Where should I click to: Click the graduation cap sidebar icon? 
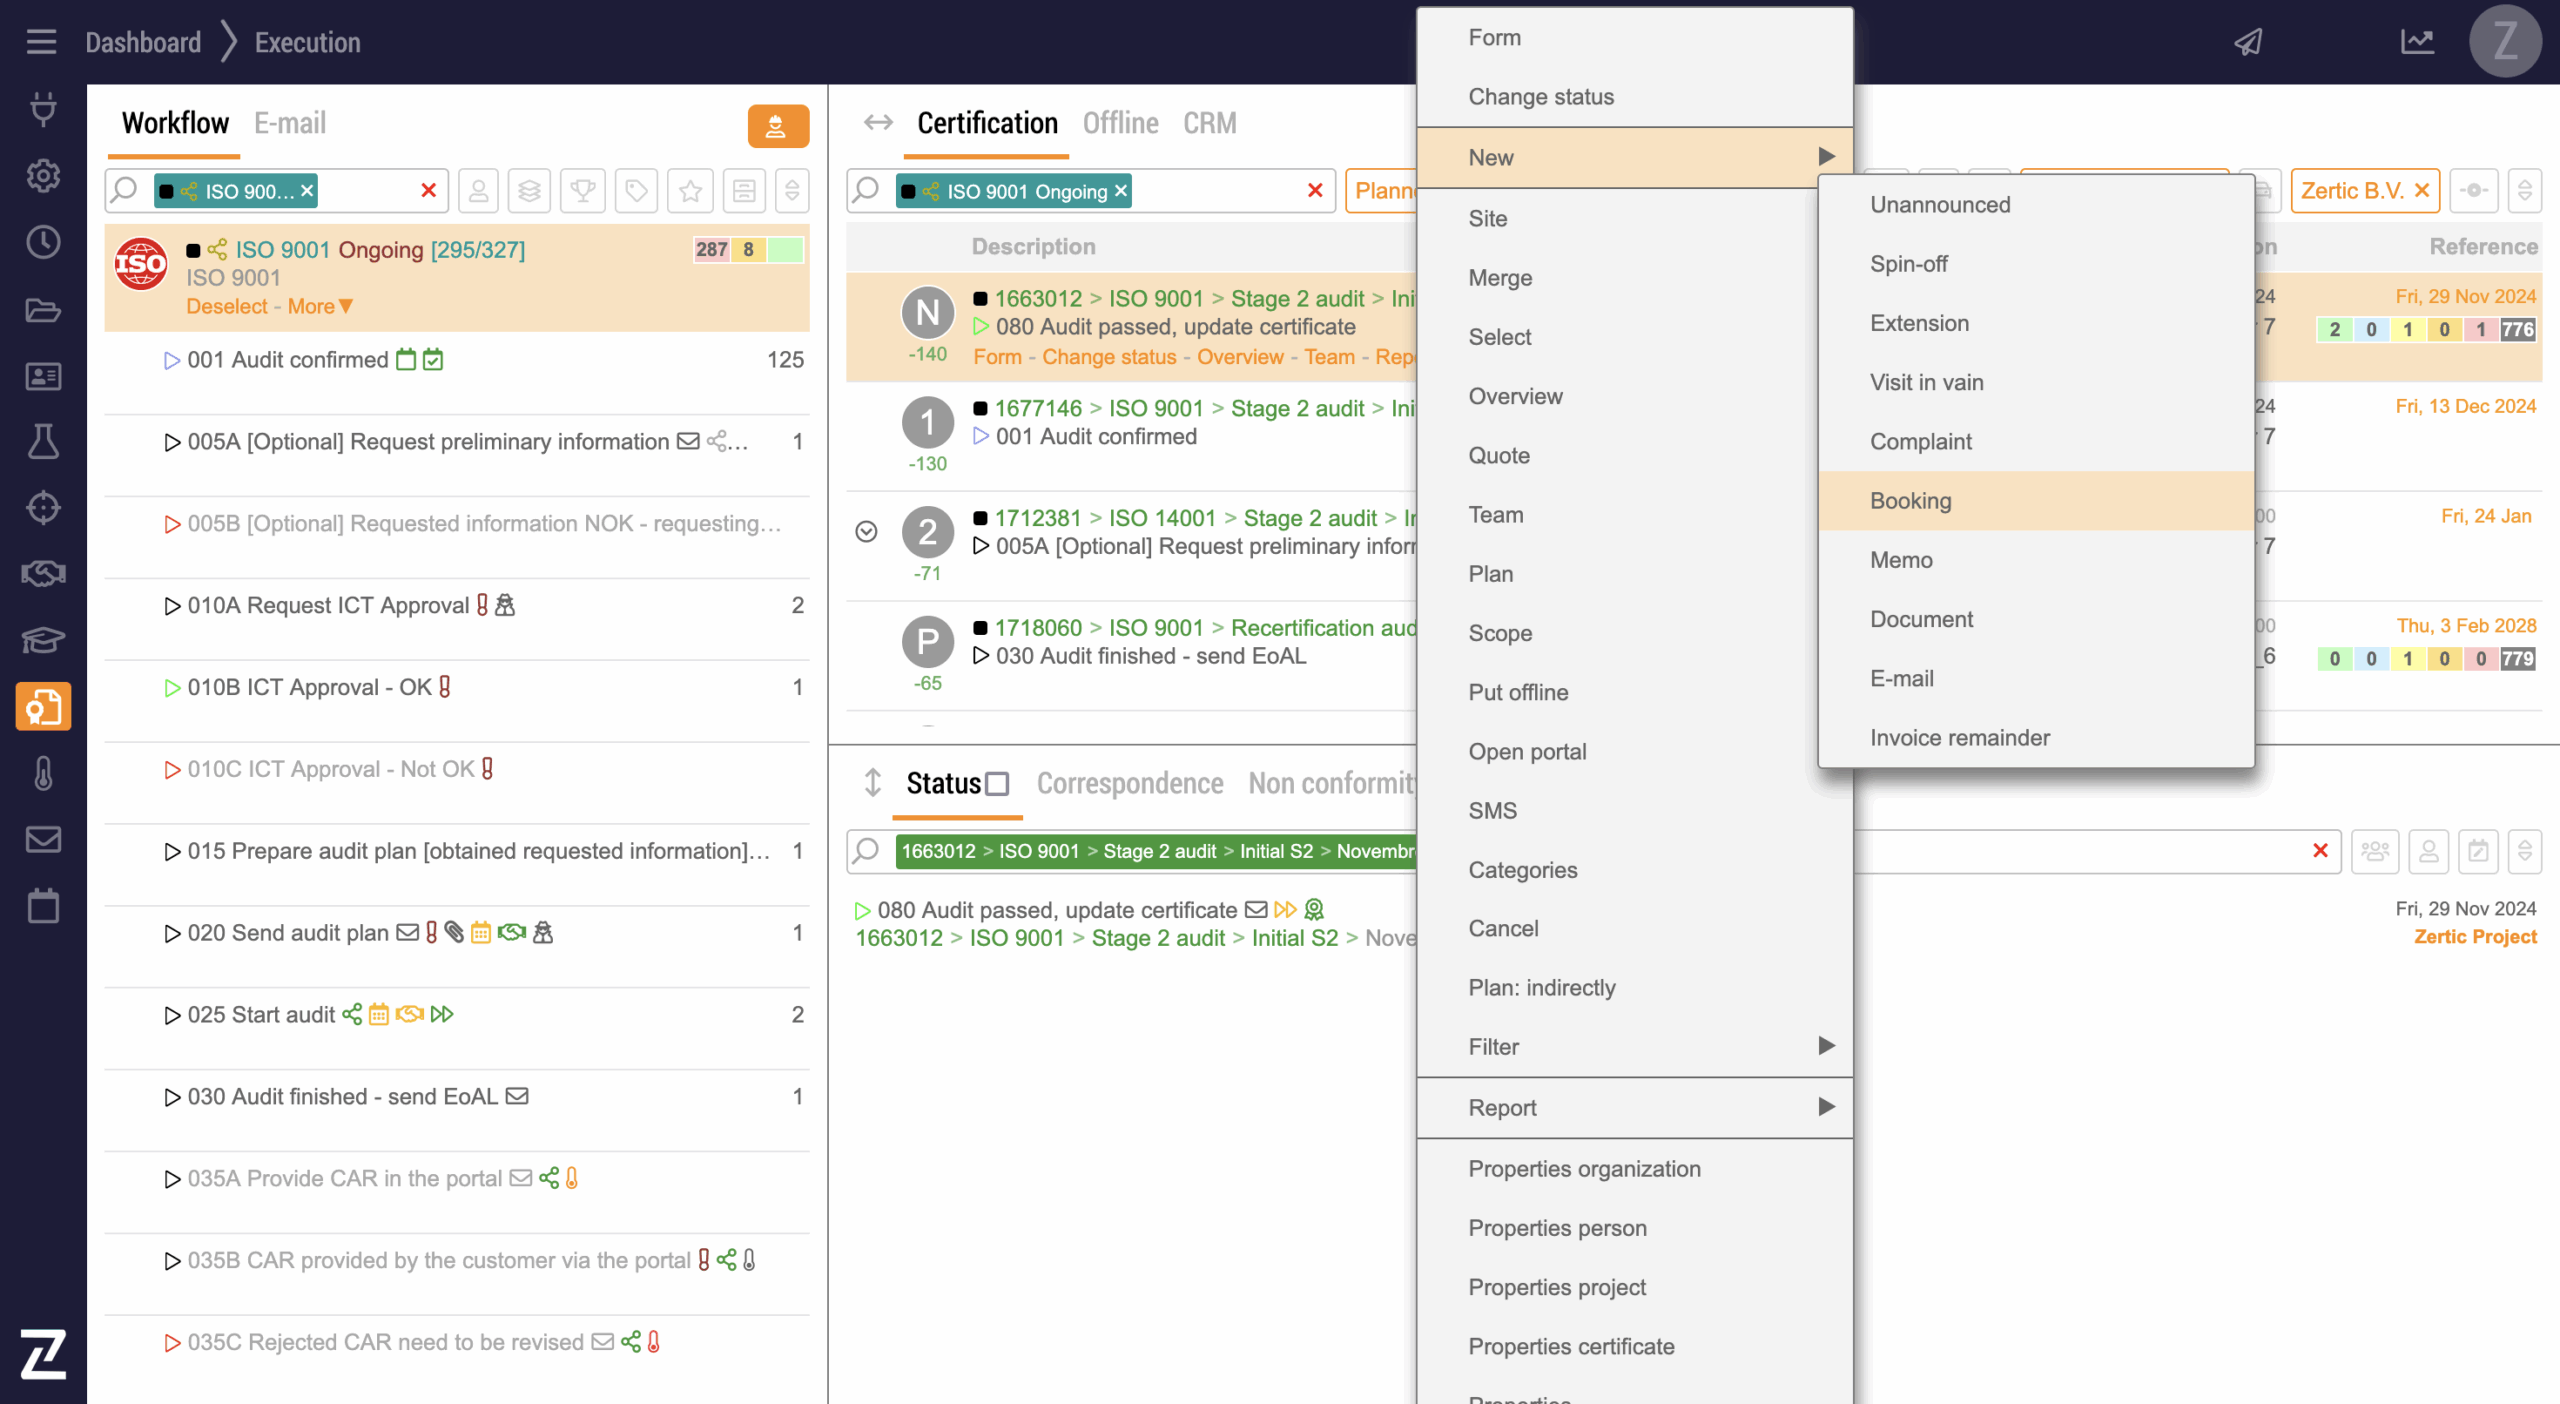point(43,640)
